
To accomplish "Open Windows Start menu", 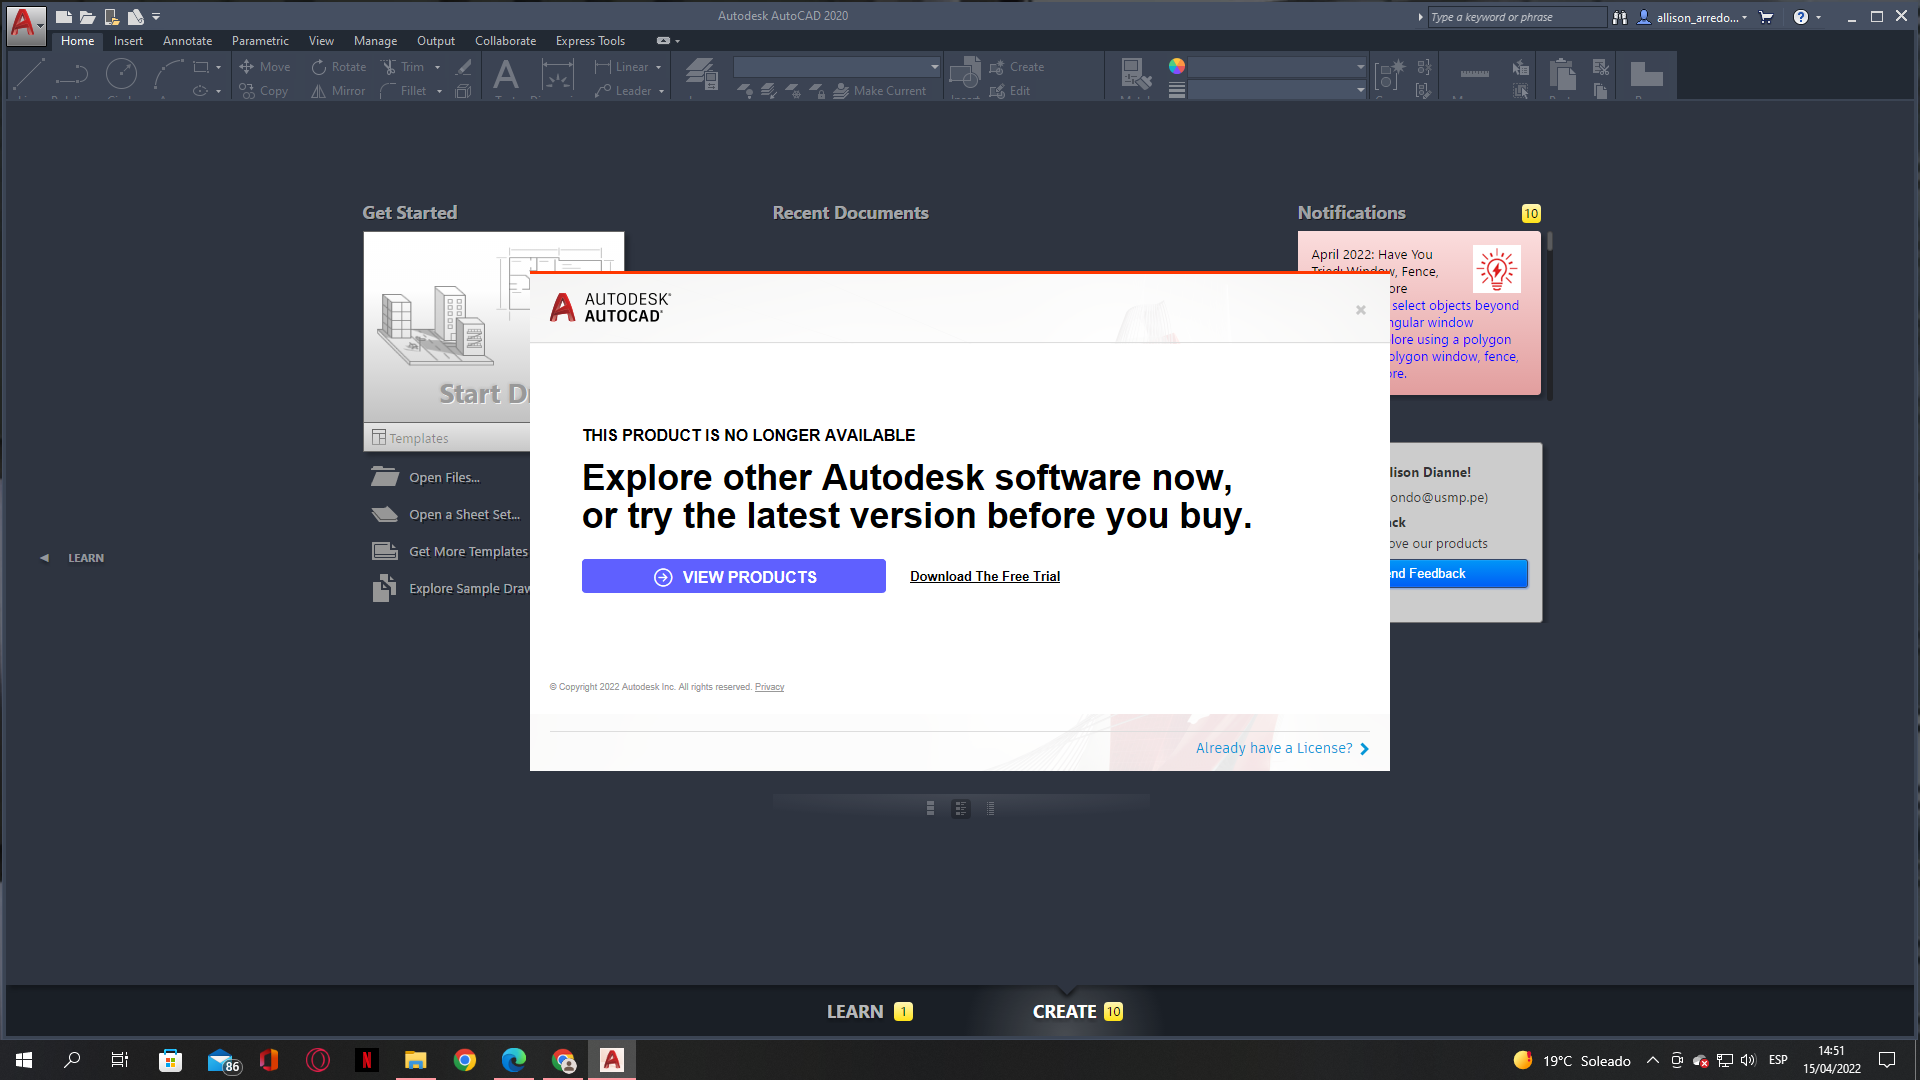I will (24, 1060).
